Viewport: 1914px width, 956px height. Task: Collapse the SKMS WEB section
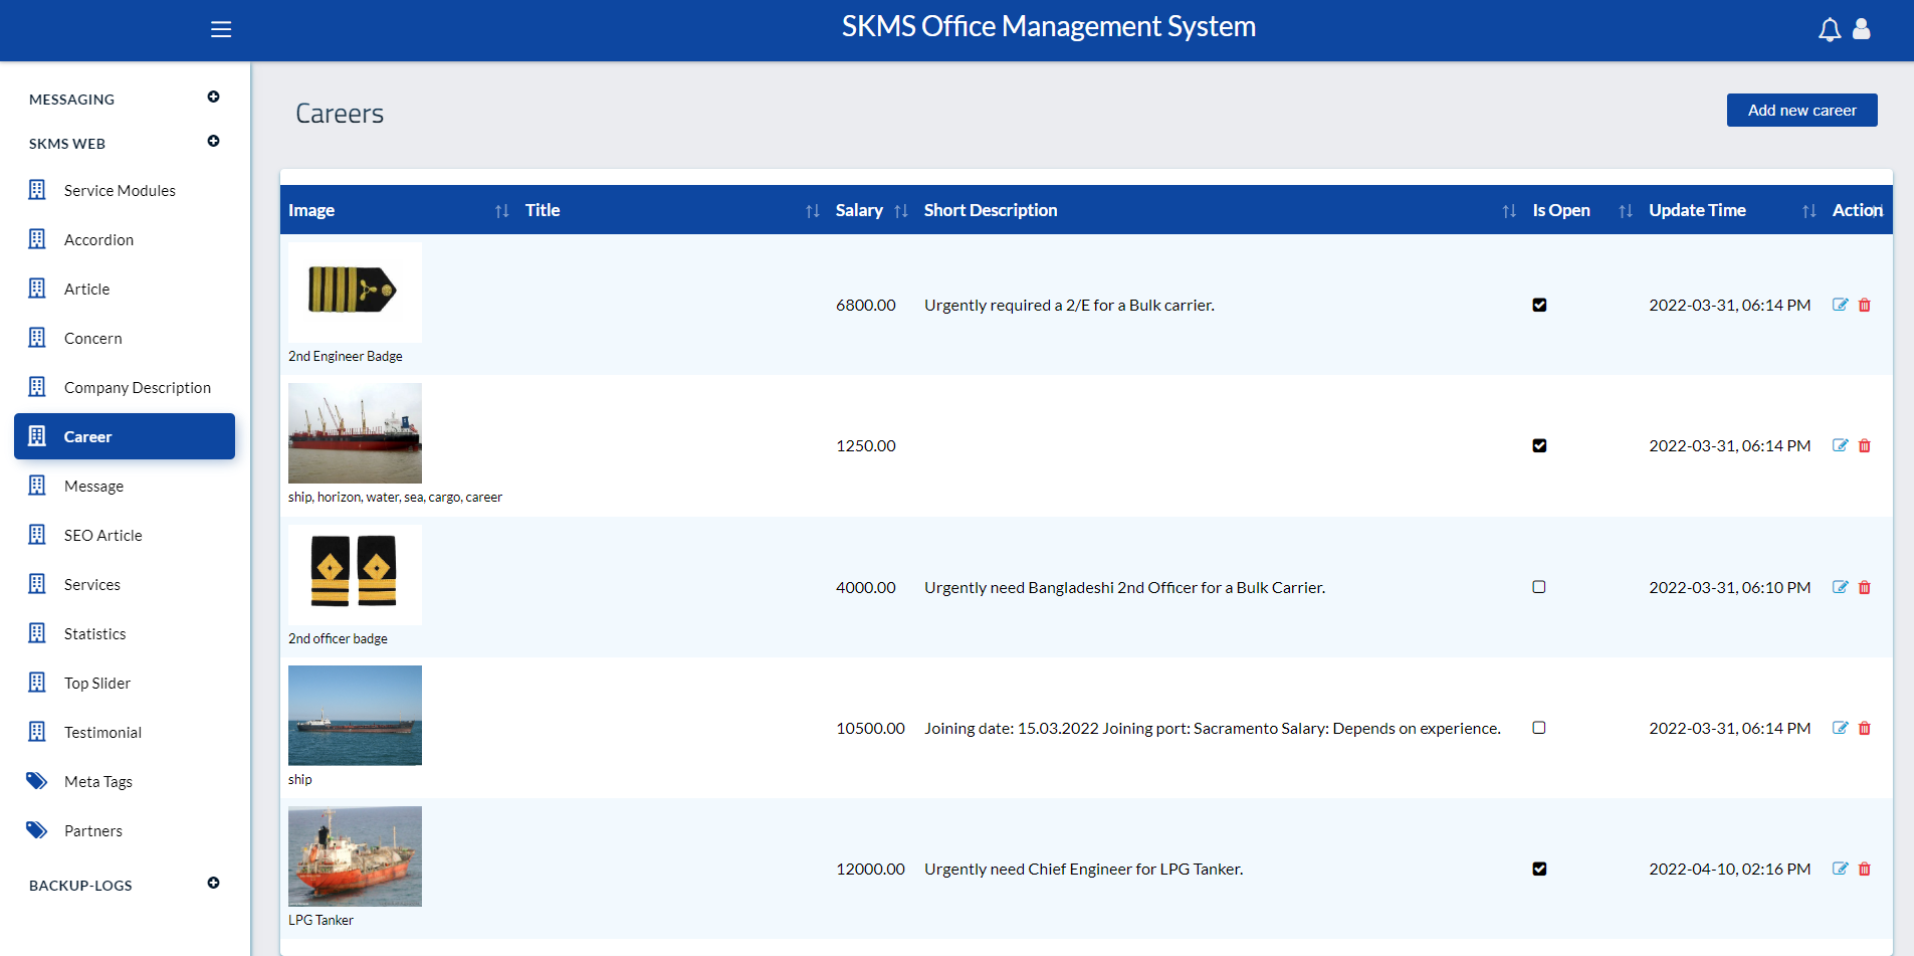click(x=213, y=141)
